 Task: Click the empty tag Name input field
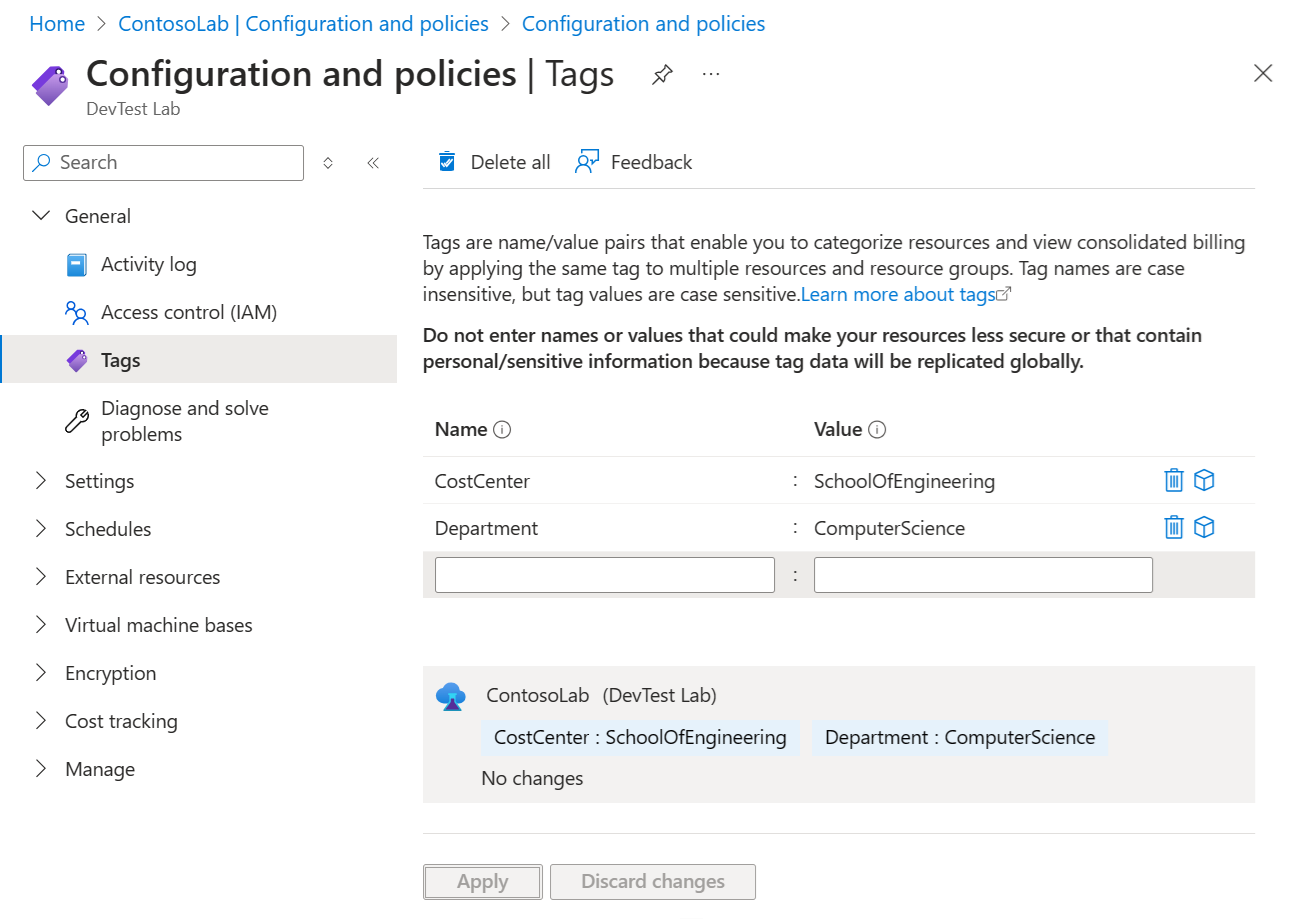604,574
